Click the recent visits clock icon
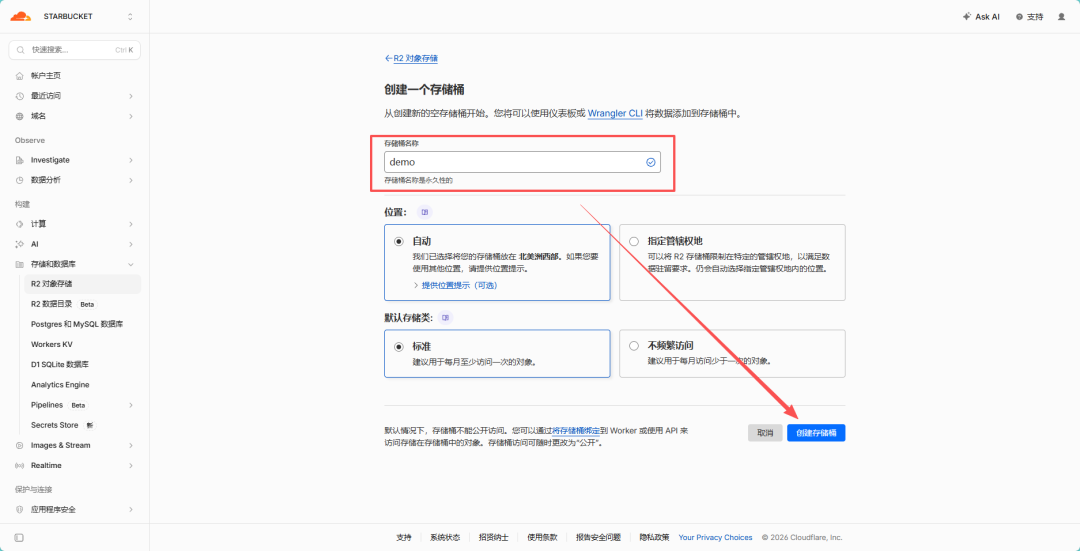Screen dimensions: 1080x551 19,96
